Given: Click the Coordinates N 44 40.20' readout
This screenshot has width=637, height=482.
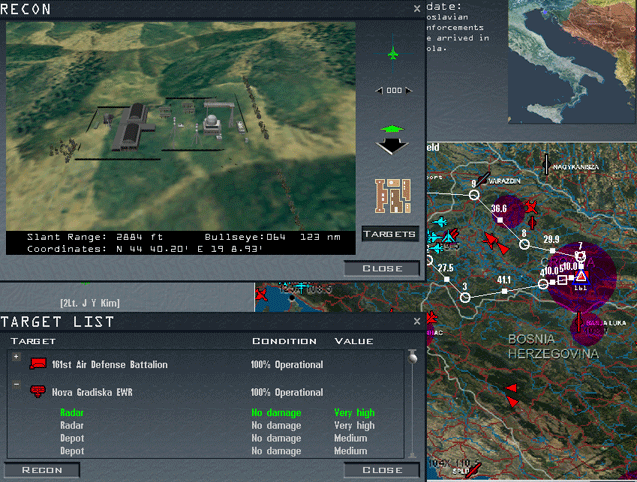Looking at the screenshot, I should pyautogui.click(x=145, y=249).
